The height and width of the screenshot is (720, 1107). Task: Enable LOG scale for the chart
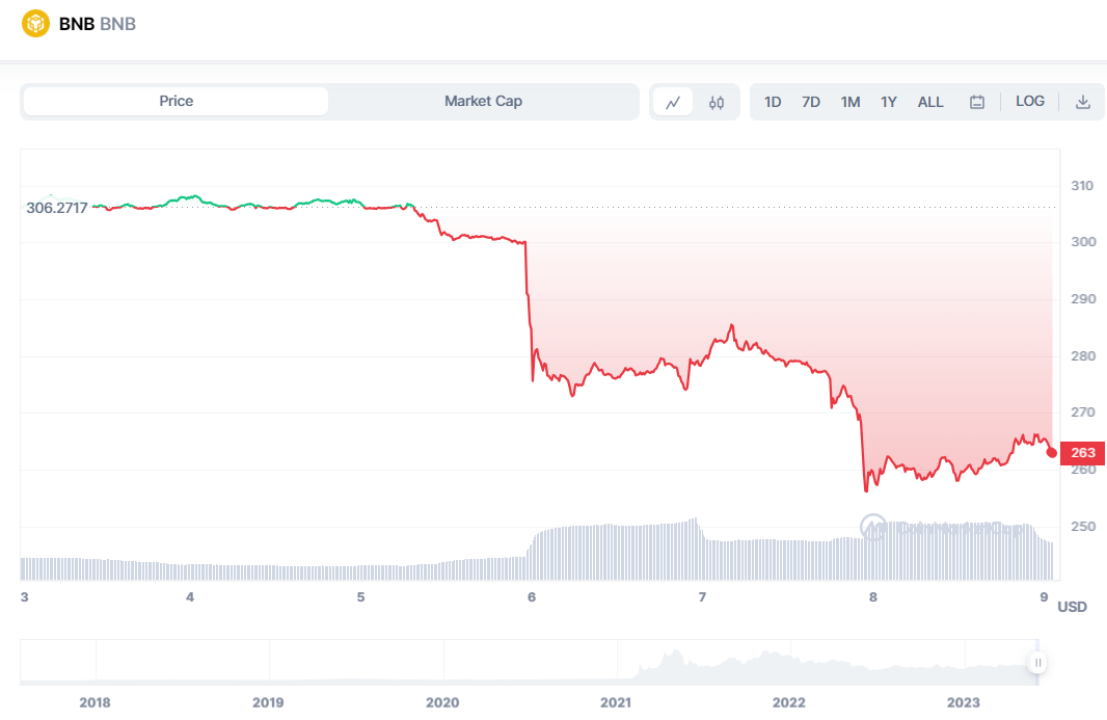[x=1030, y=101]
